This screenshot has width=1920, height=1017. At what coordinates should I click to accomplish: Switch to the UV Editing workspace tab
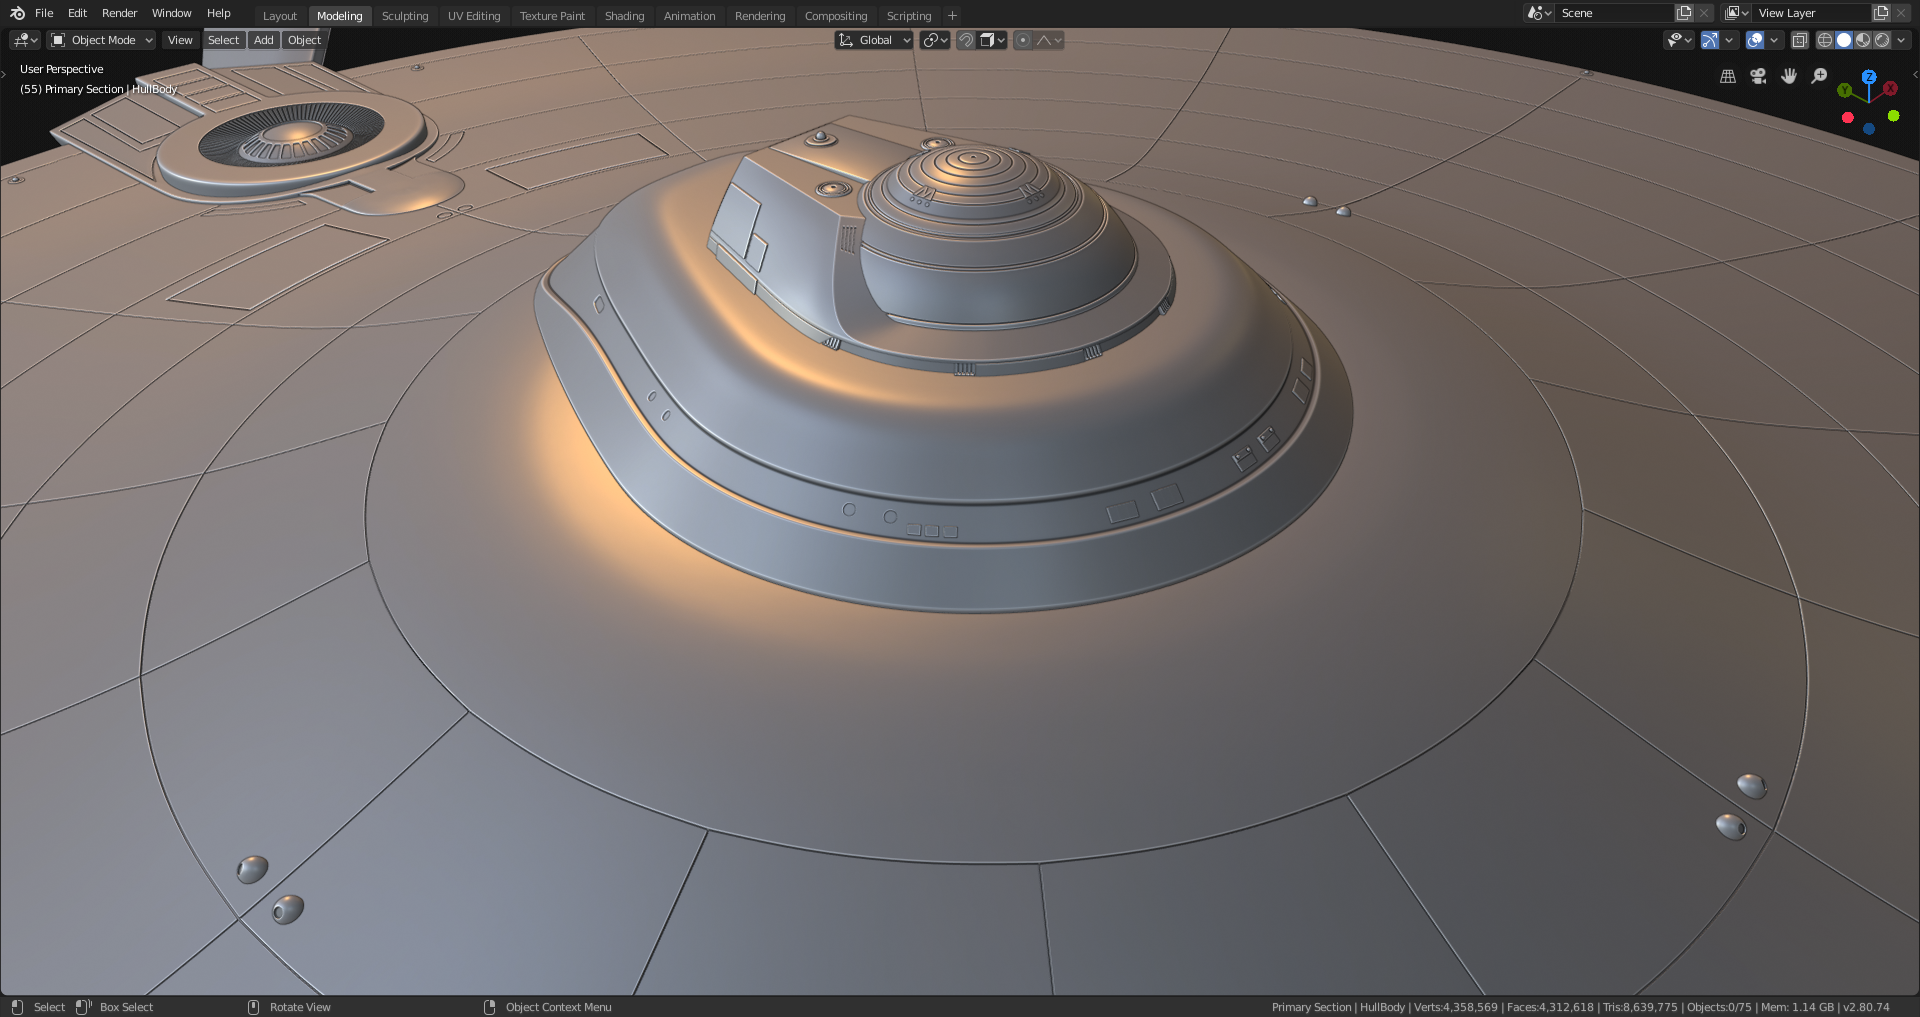tap(474, 16)
